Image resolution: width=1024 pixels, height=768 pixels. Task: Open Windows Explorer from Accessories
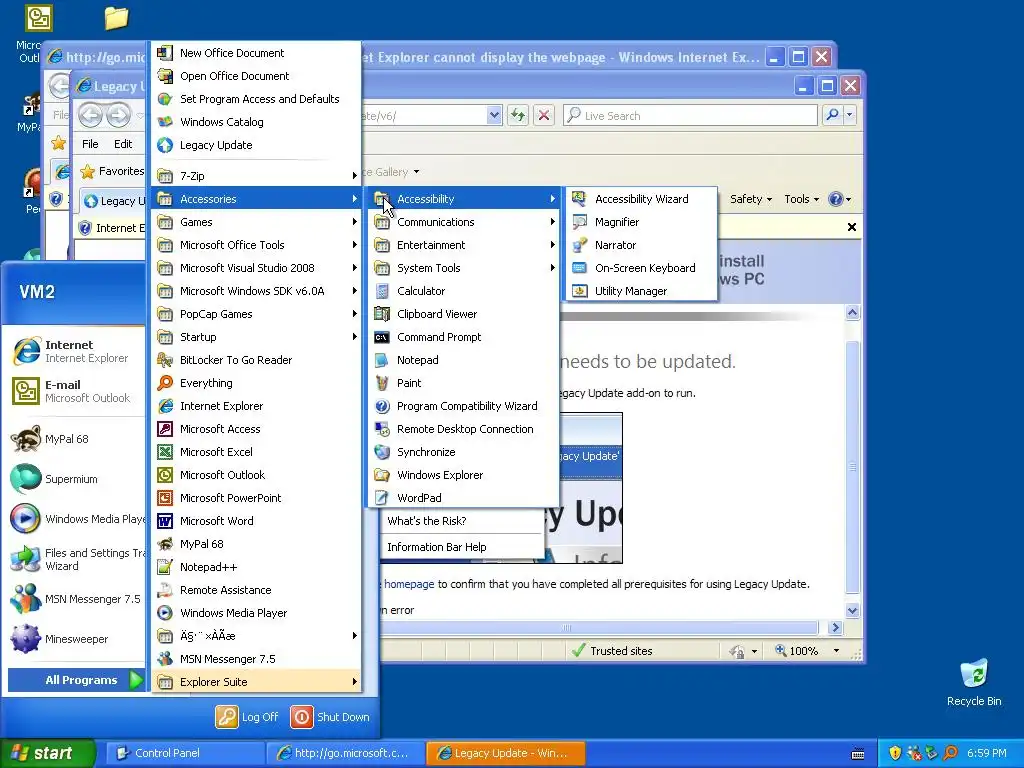[464, 475]
